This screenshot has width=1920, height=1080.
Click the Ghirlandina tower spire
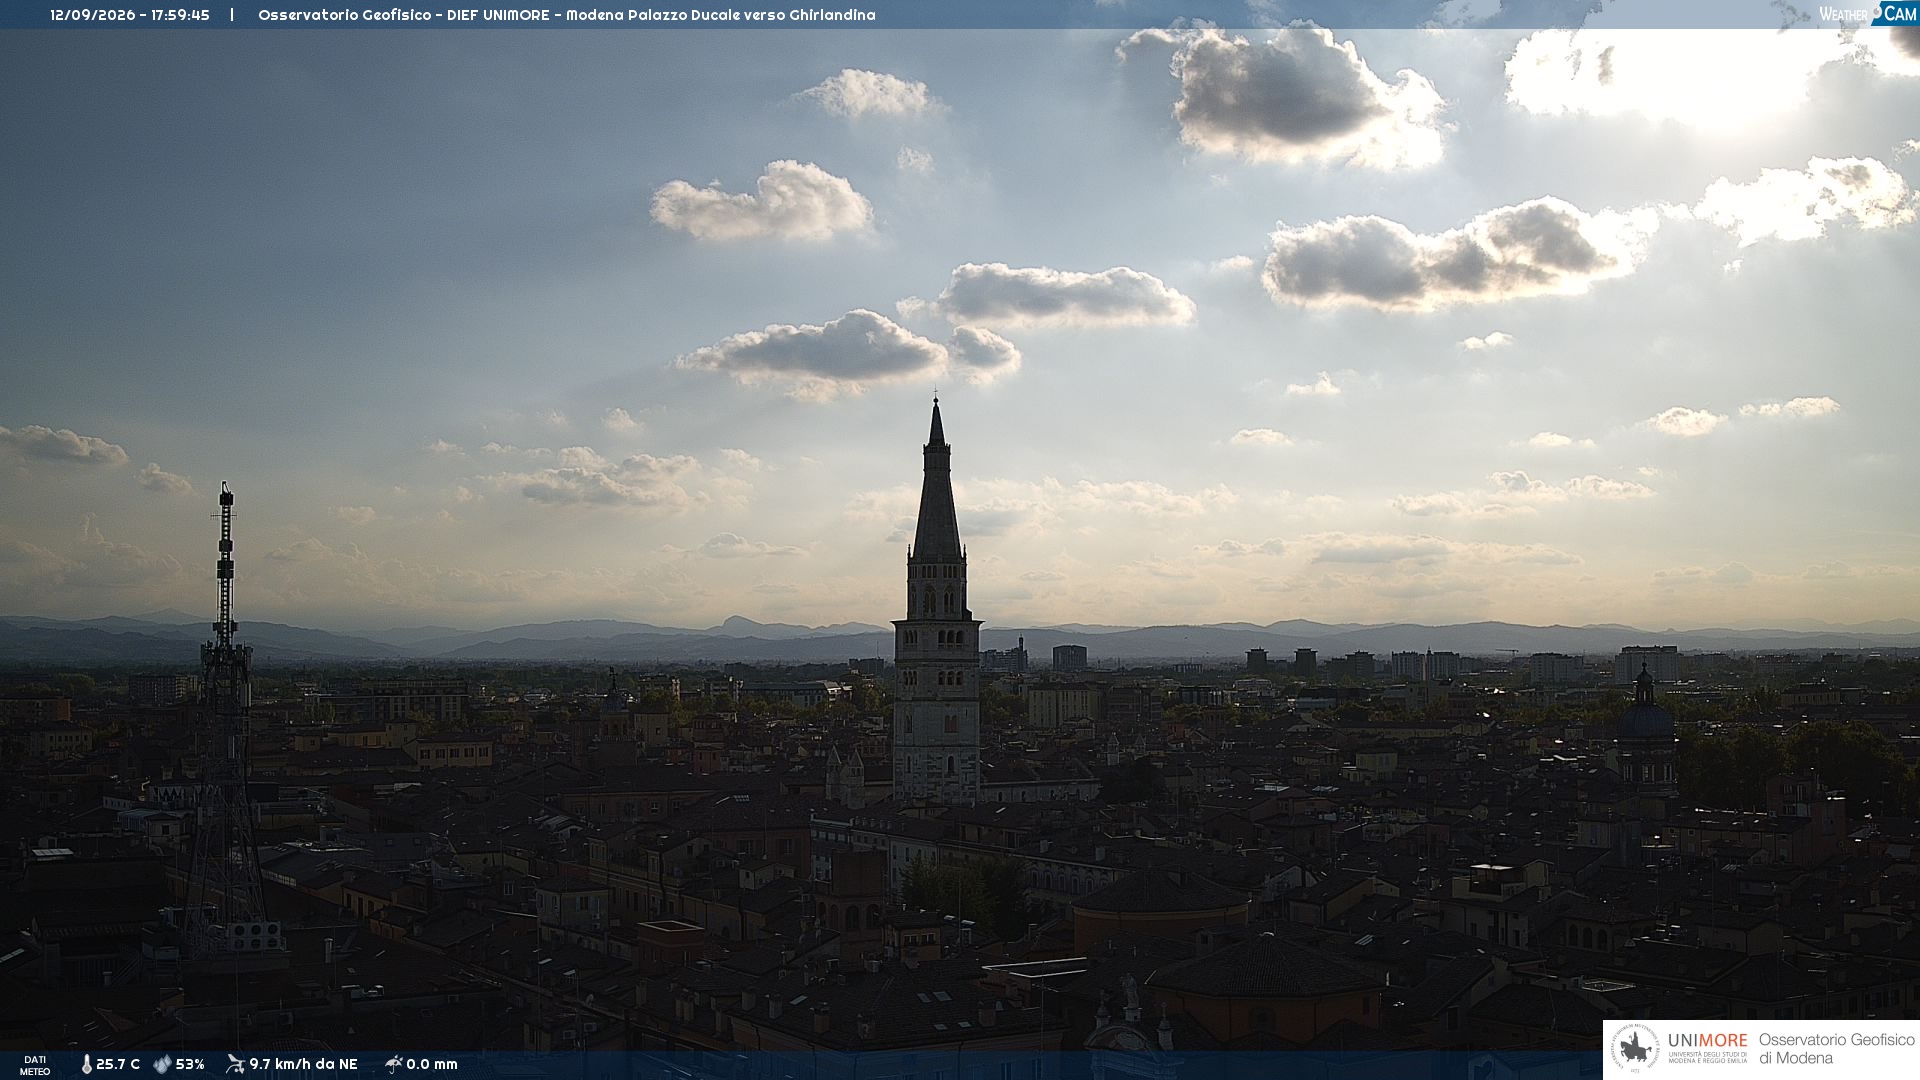tap(937, 480)
